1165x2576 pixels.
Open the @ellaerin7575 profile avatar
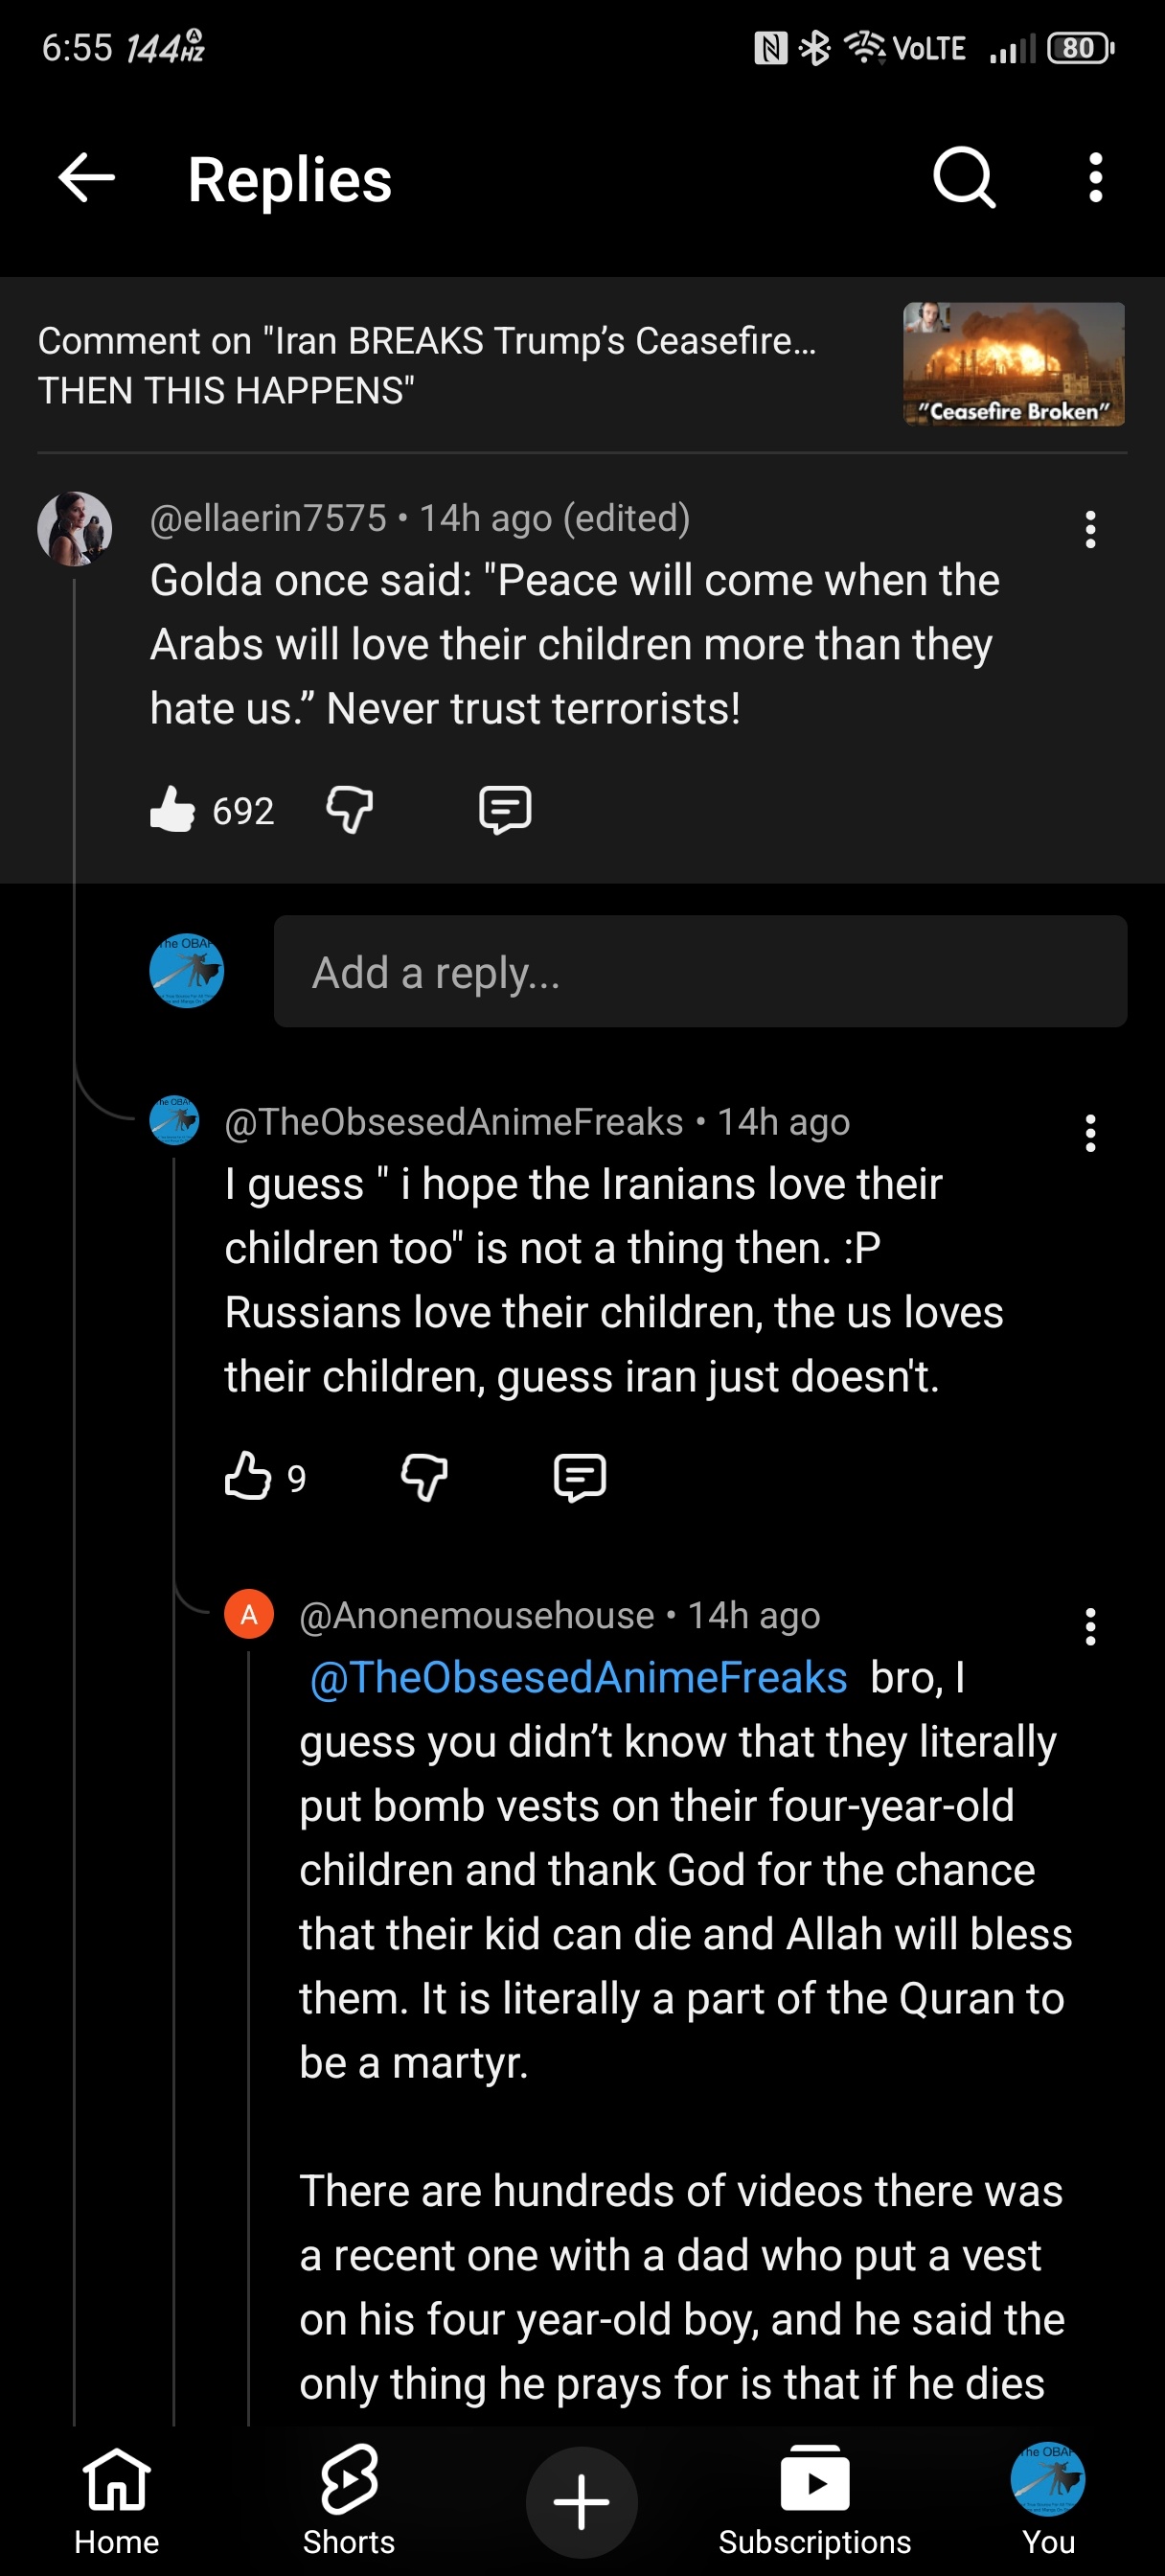coord(75,528)
